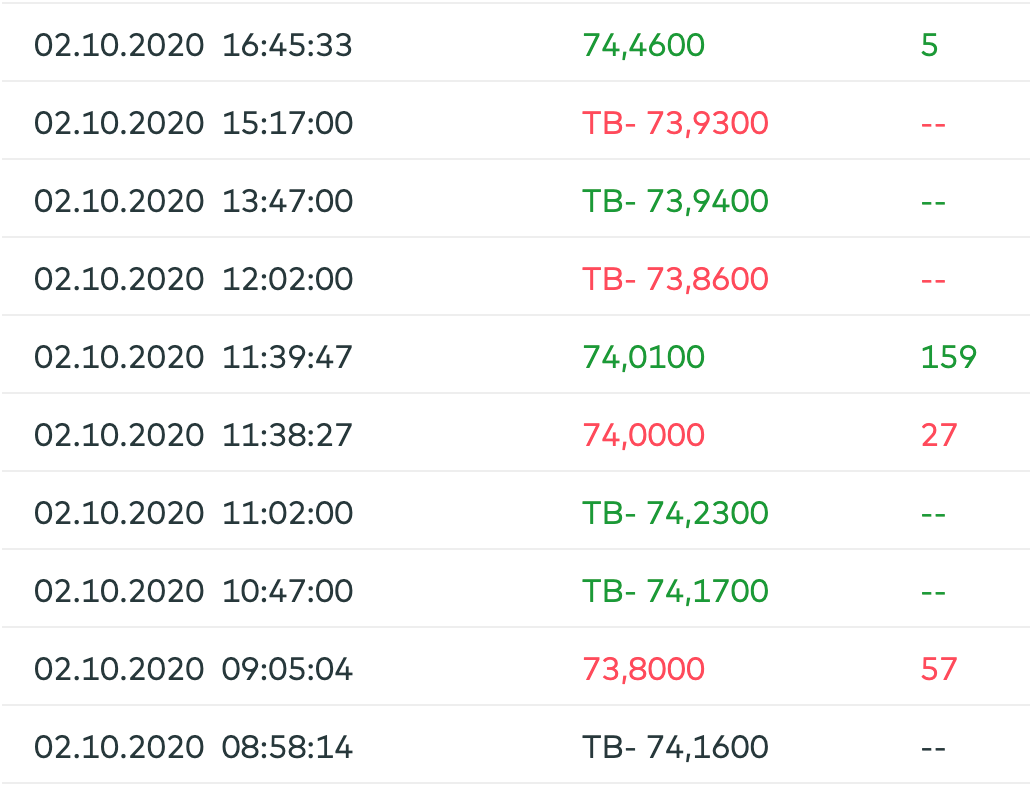Click the red 74,0000 price entry
Viewport: 1030px width, 786px height.
(643, 435)
